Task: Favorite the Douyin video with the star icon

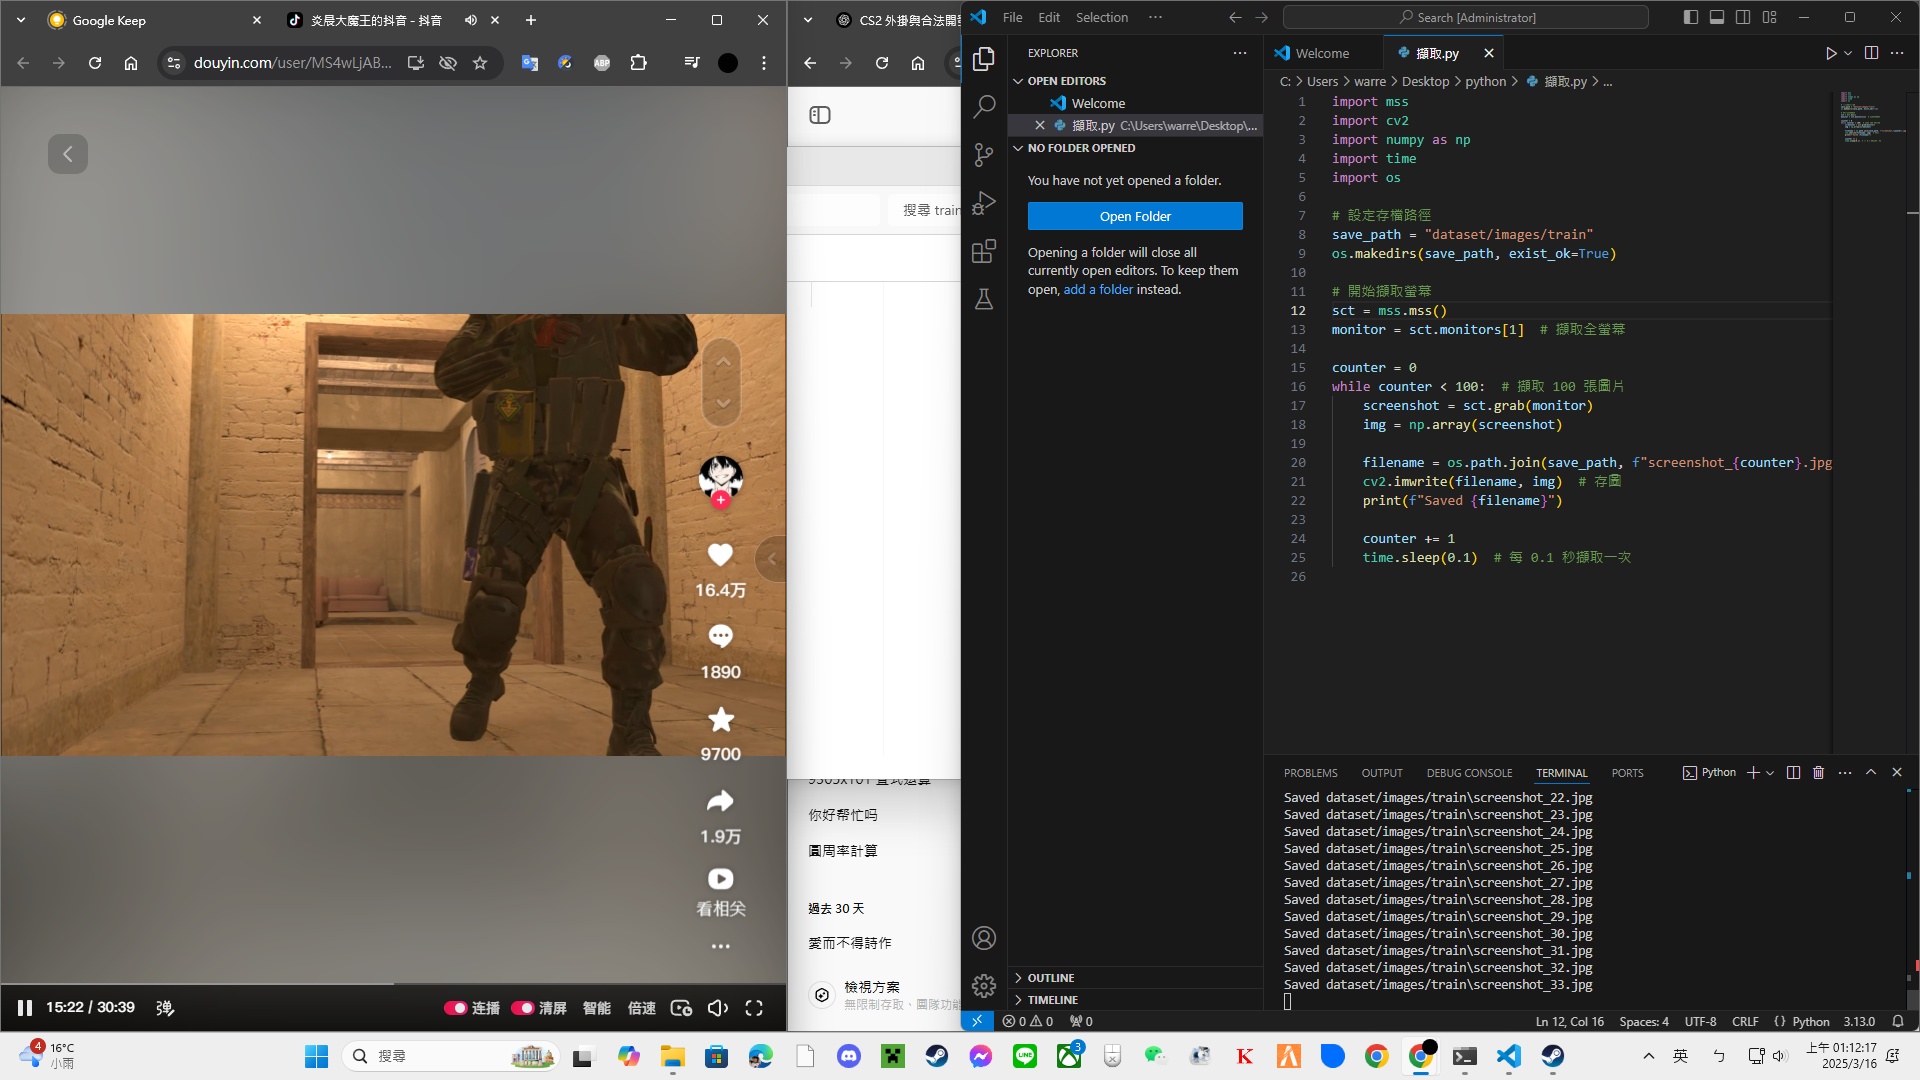Action: 720,719
